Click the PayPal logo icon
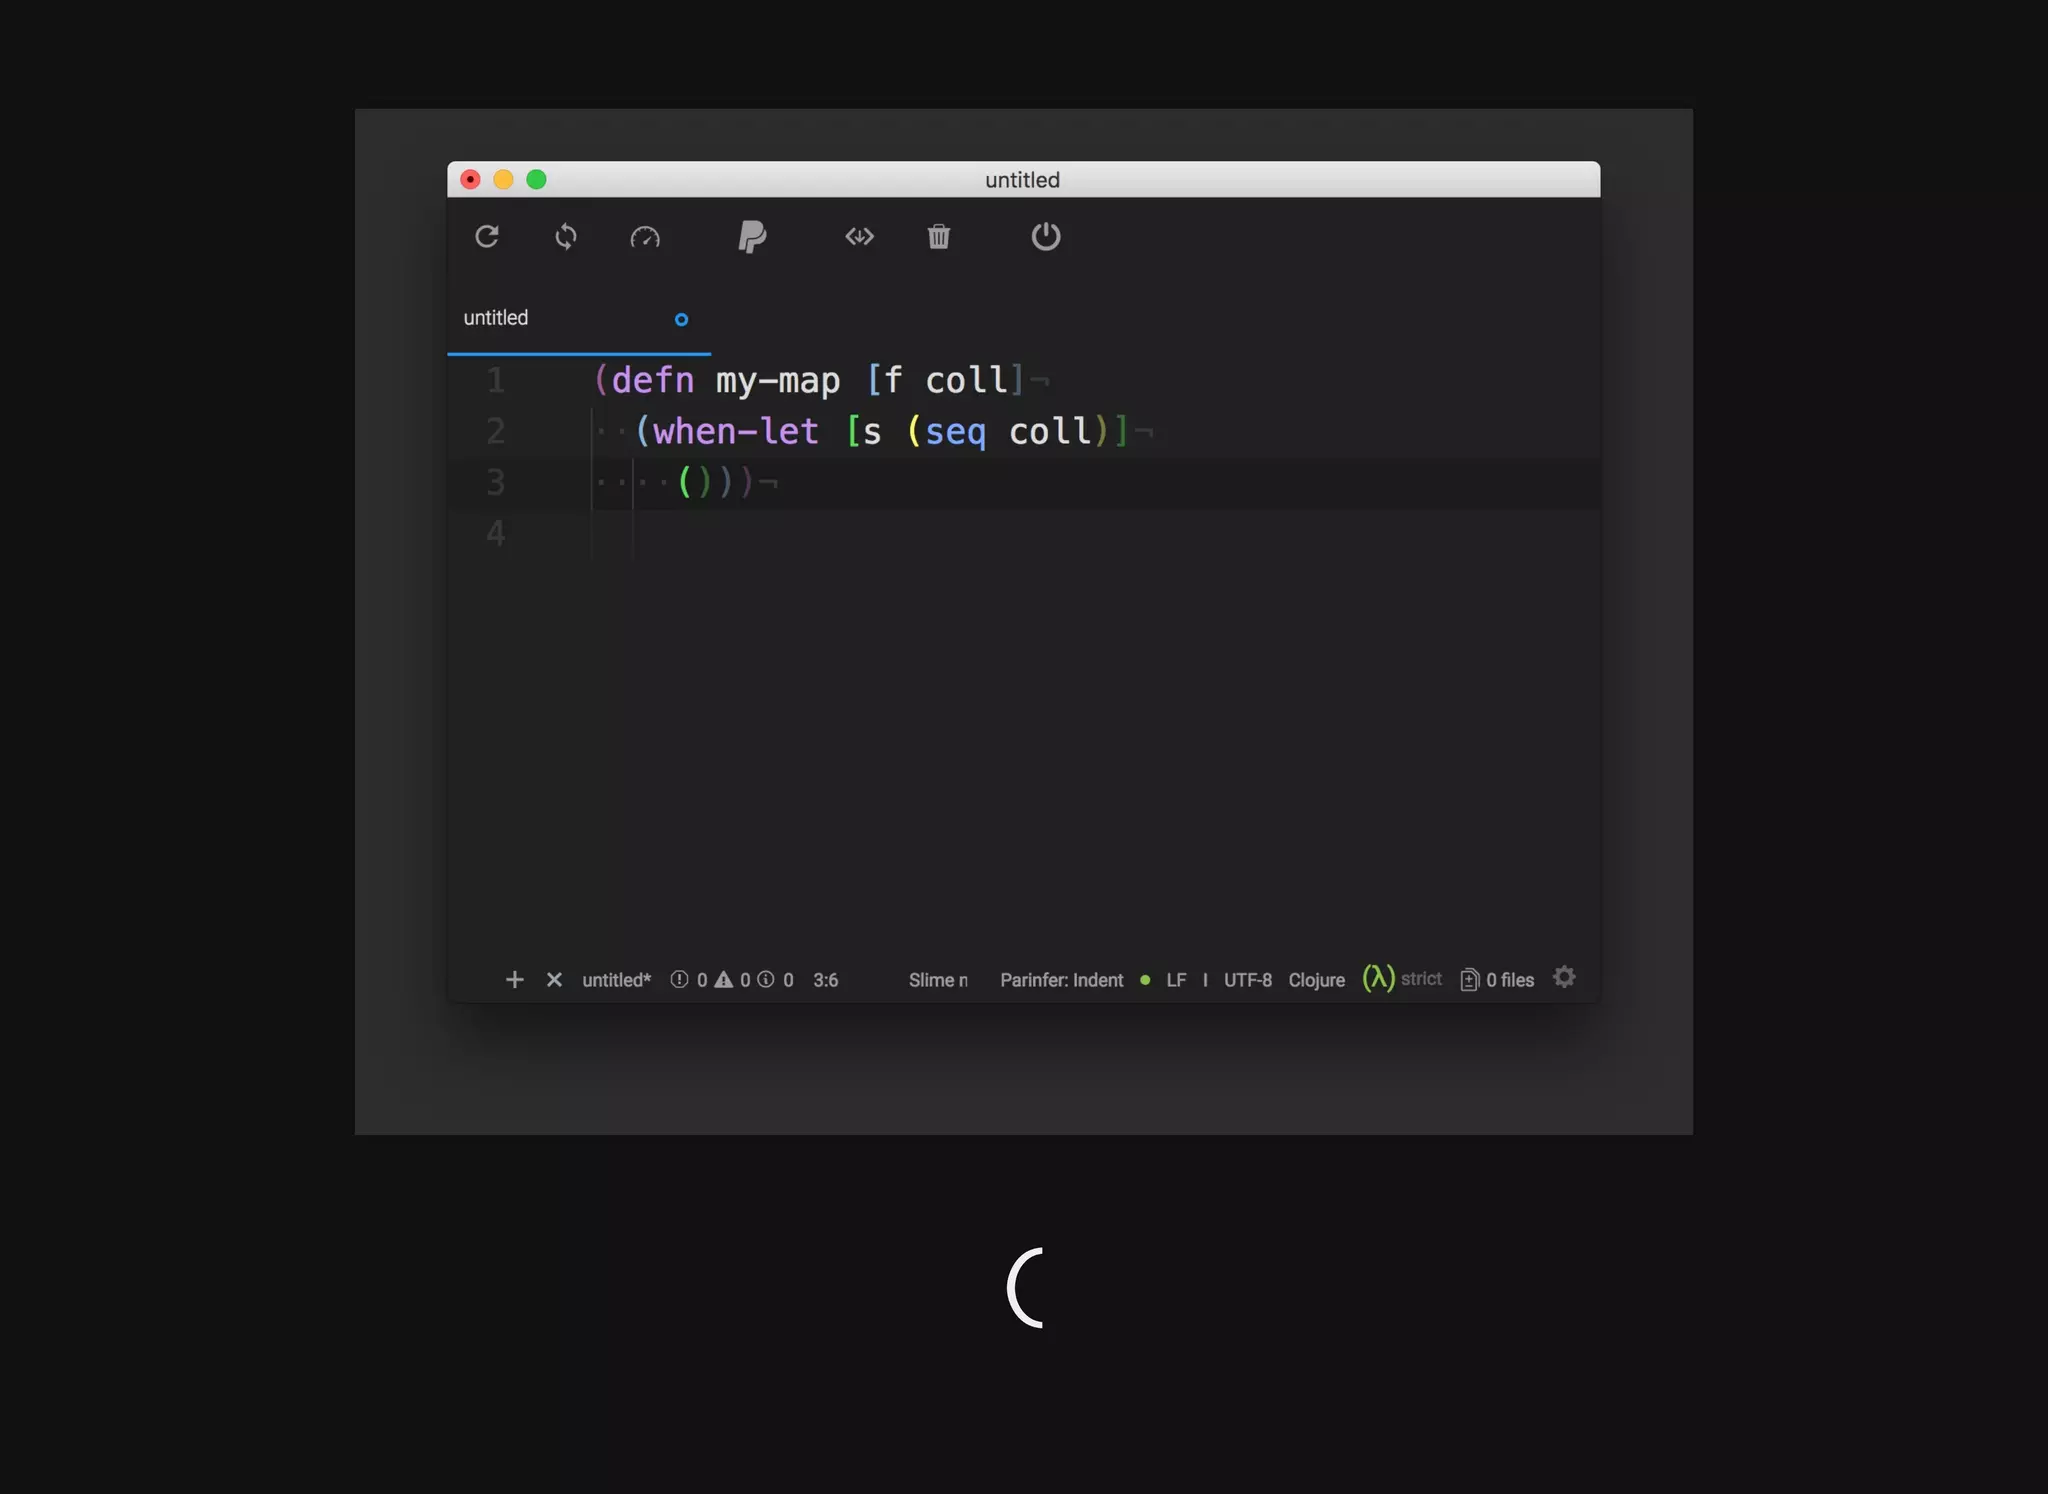The image size is (2048, 1494). click(x=752, y=237)
